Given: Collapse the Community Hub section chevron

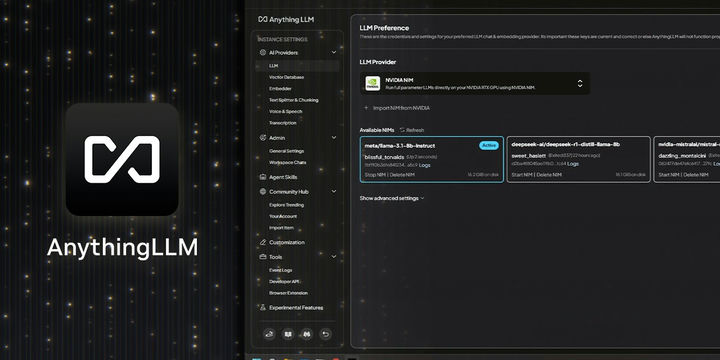Looking at the screenshot, I should (x=334, y=191).
